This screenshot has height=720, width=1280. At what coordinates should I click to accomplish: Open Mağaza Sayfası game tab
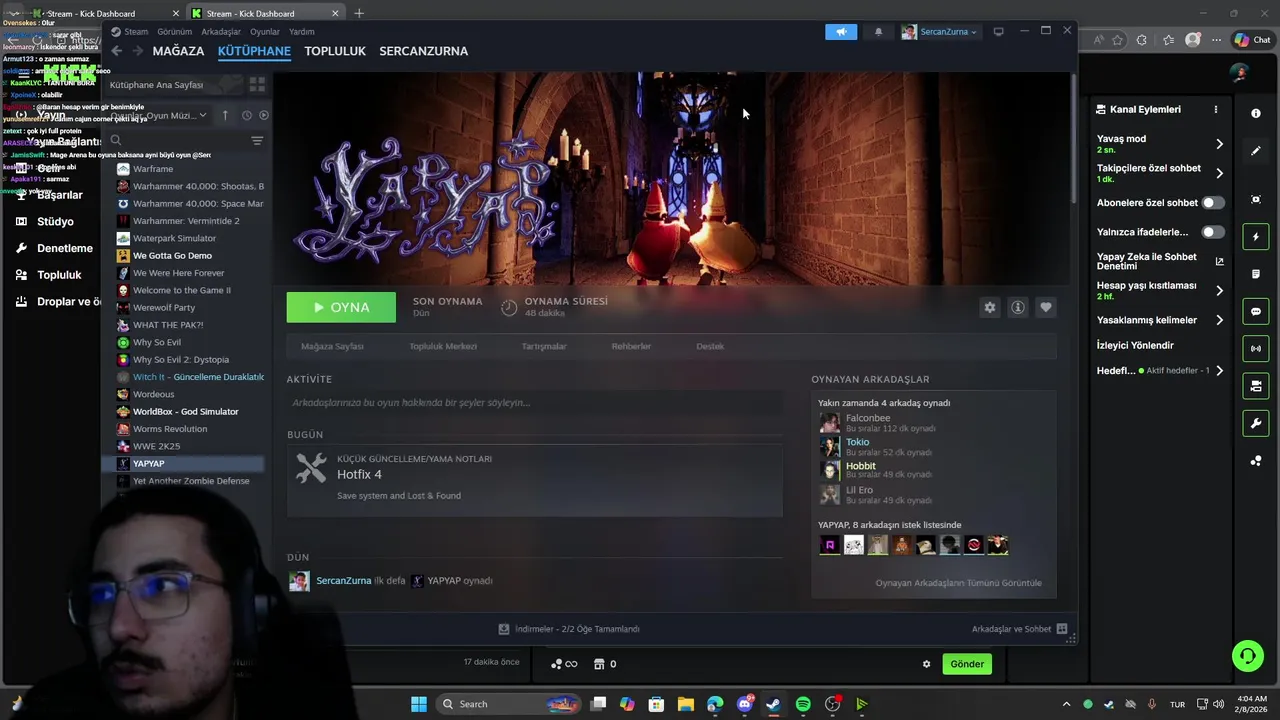point(332,346)
